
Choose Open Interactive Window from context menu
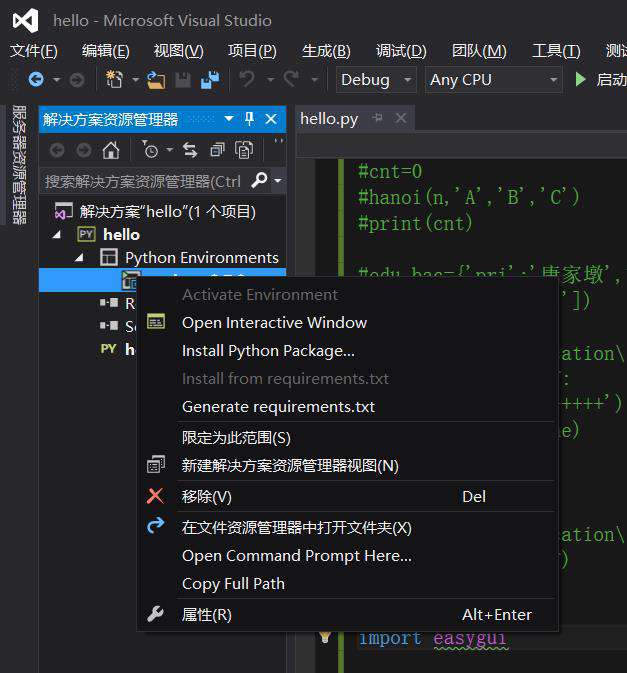347,322
